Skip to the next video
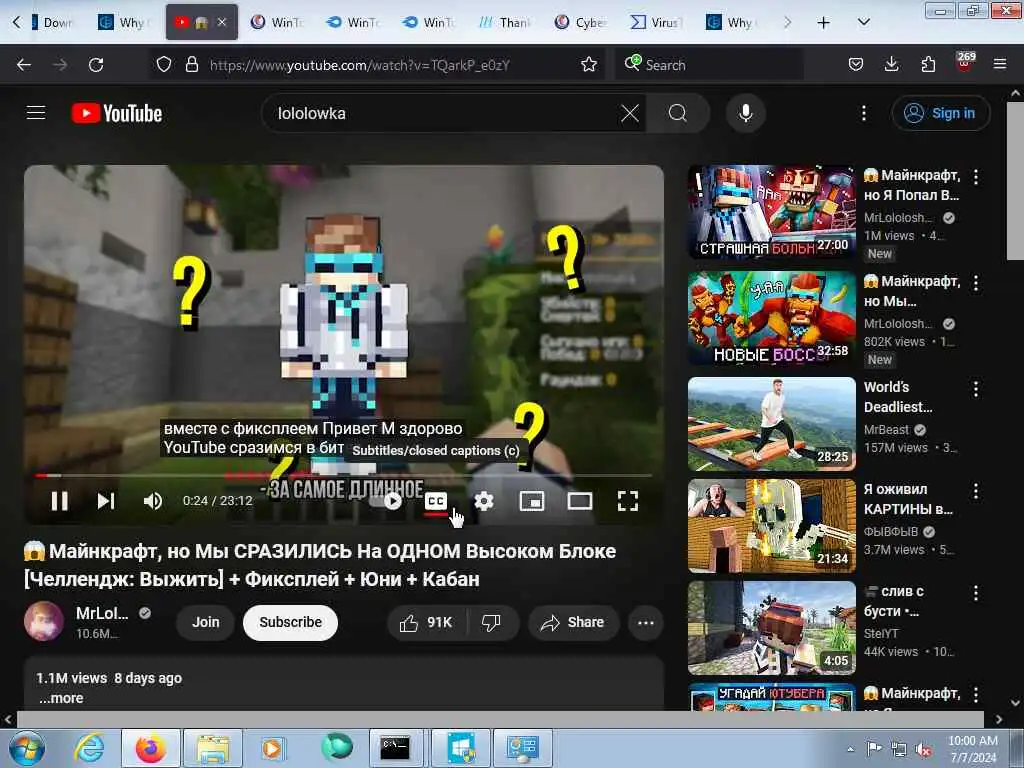Image resolution: width=1024 pixels, height=768 pixels. click(106, 501)
